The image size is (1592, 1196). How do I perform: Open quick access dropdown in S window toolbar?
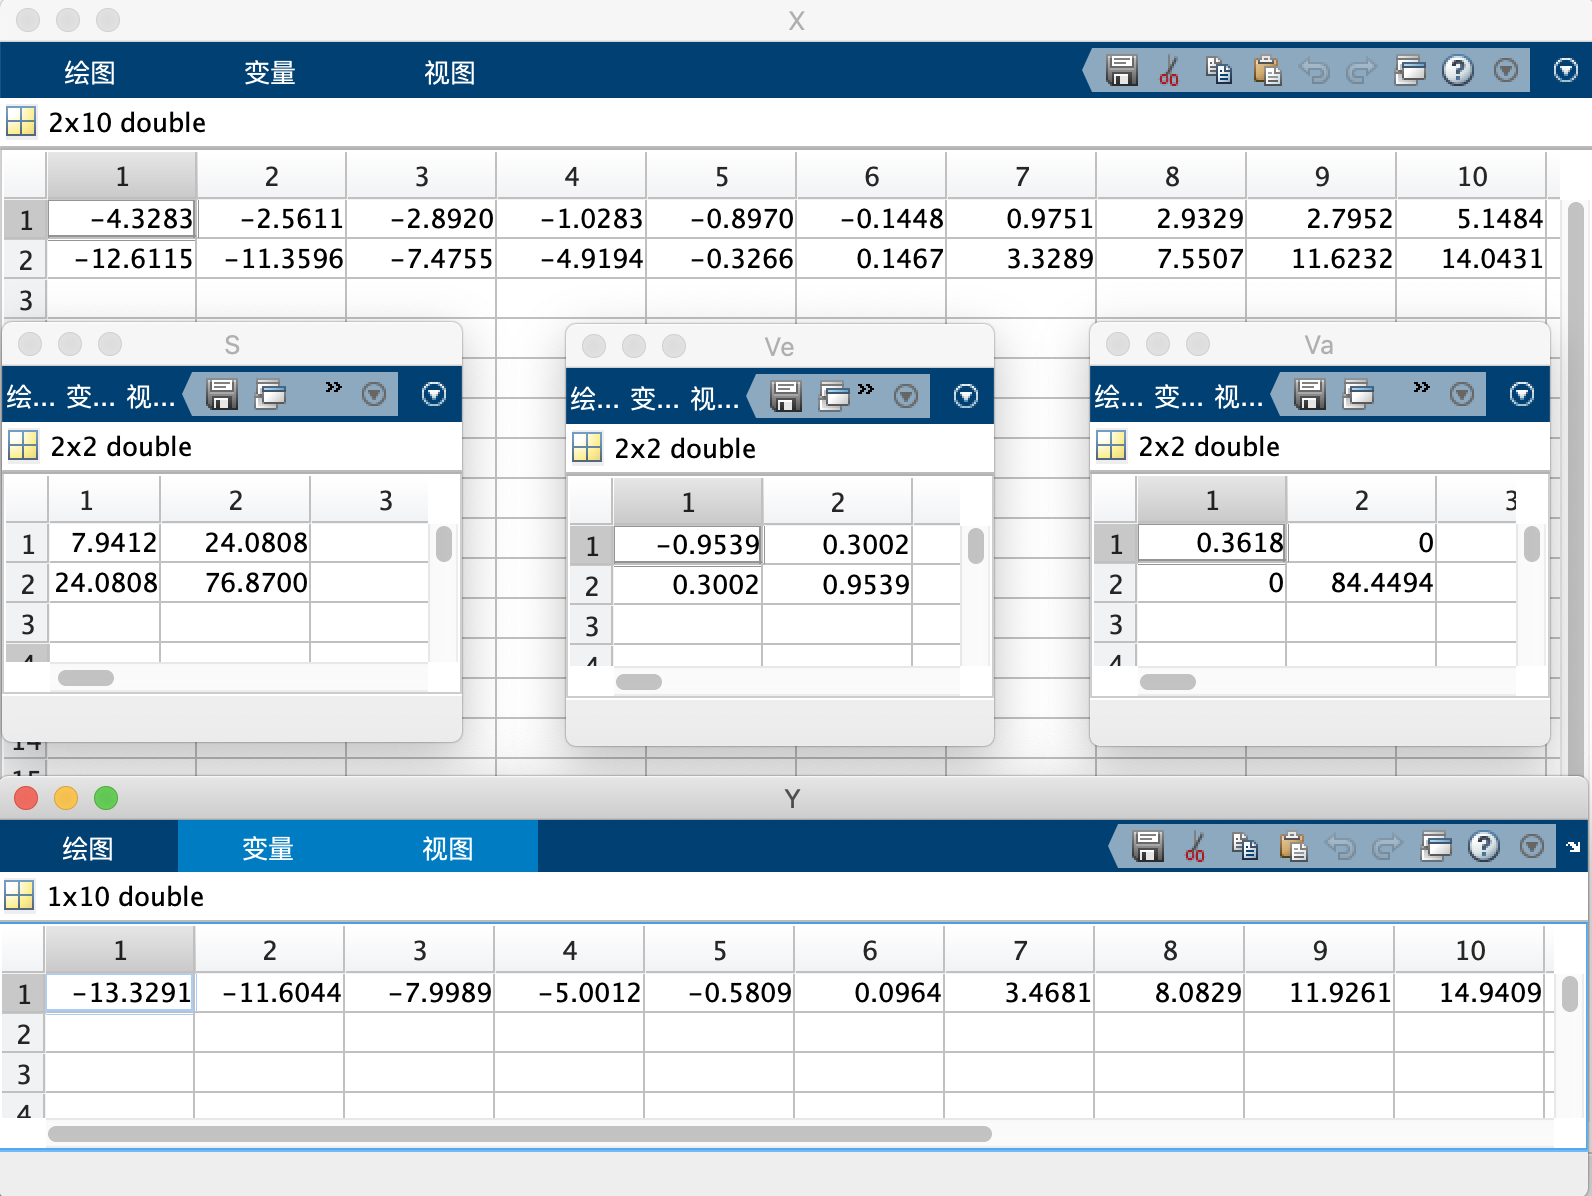pos(374,394)
